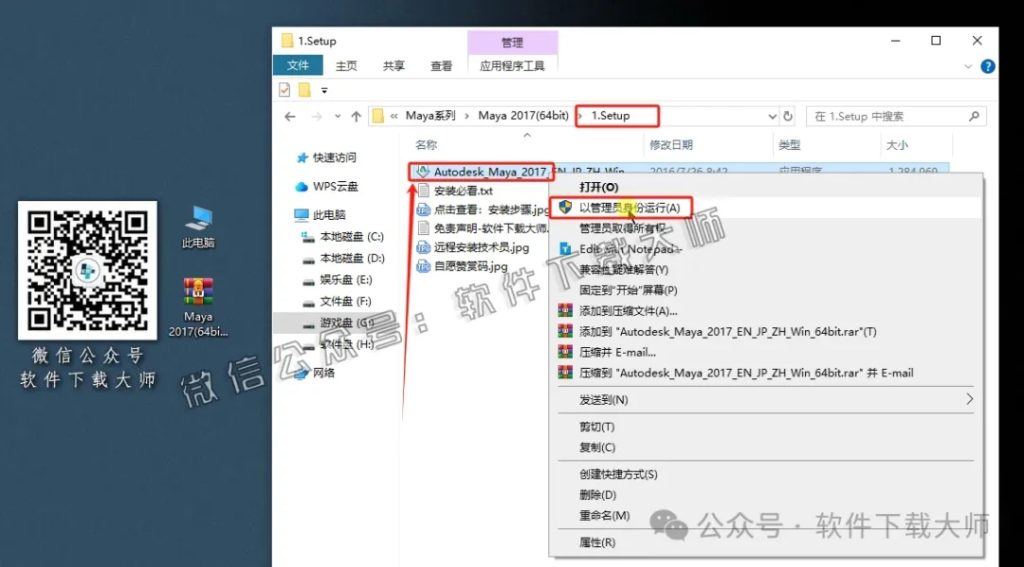Click Maya 2017(64bit) breadcrumb segment
This screenshot has width=1024, height=567.
coord(523,116)
